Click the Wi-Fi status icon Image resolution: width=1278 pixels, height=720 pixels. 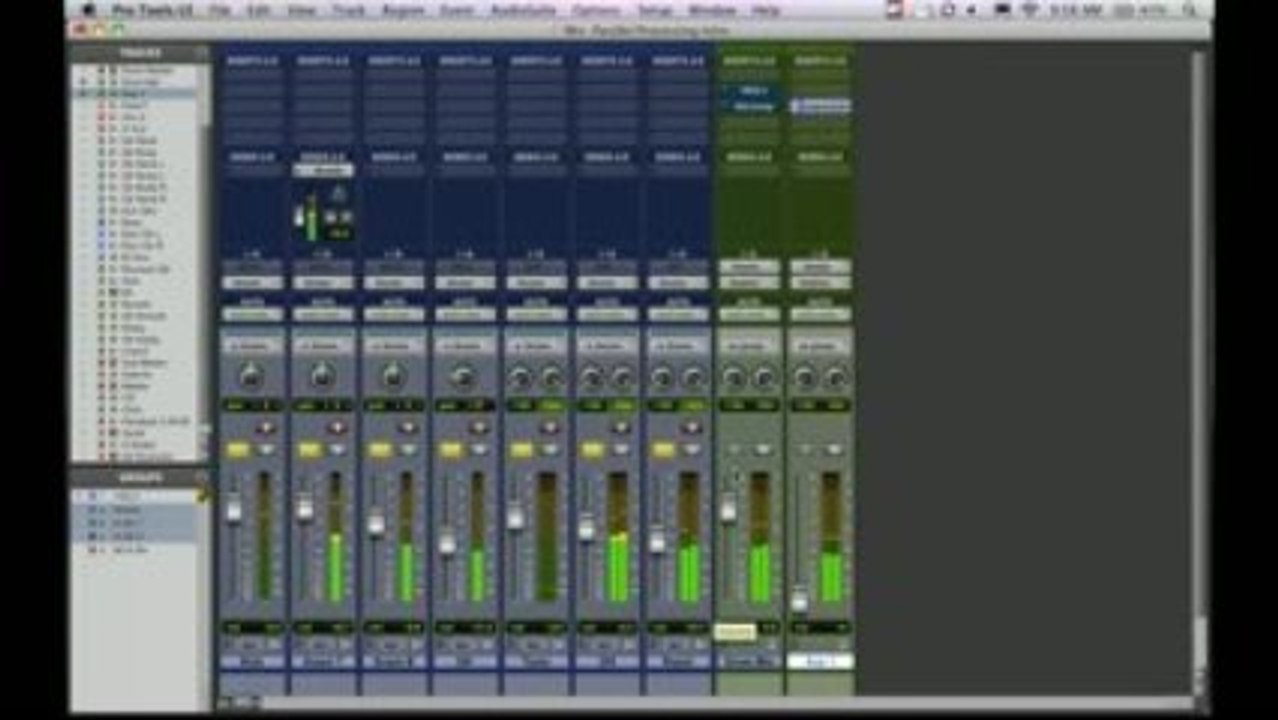pyautogui.click(x=1031, y=10)
